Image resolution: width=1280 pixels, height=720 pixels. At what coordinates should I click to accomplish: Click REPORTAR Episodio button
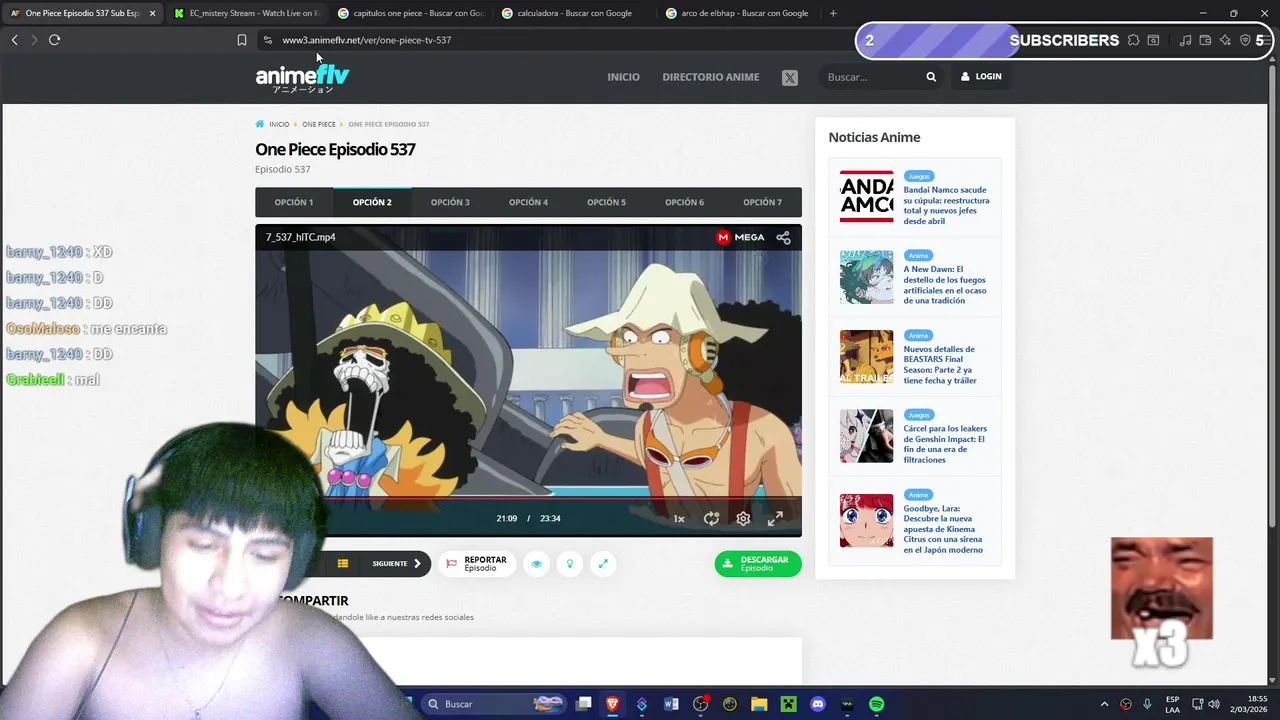click(476, 564)
